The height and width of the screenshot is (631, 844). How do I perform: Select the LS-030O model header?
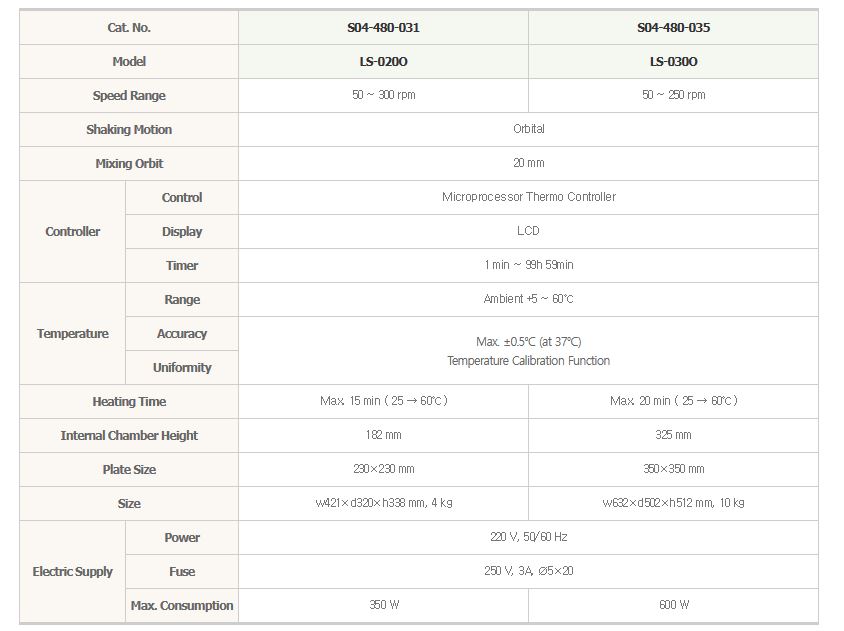coord(673,62)
